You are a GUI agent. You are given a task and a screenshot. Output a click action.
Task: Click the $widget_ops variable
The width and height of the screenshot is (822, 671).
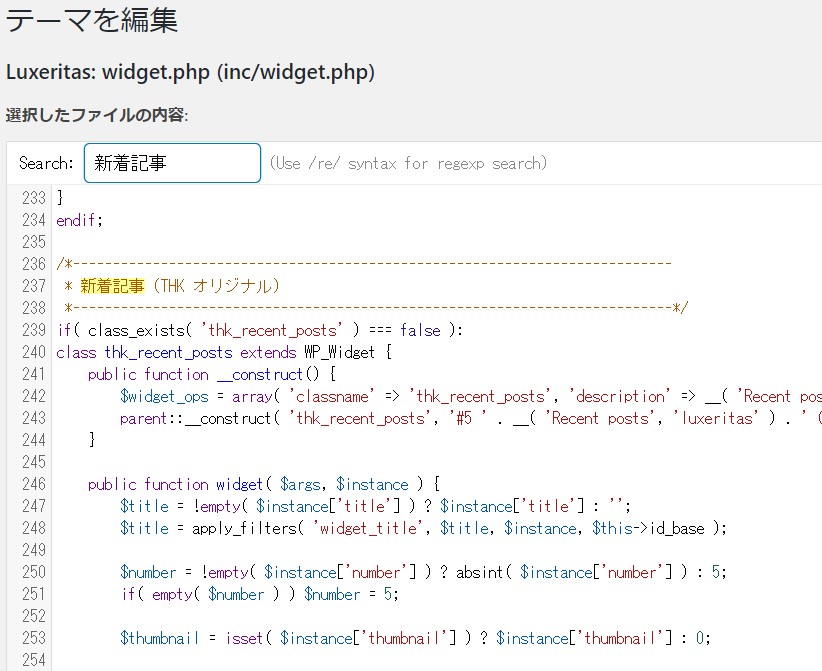tap(164, 396)
